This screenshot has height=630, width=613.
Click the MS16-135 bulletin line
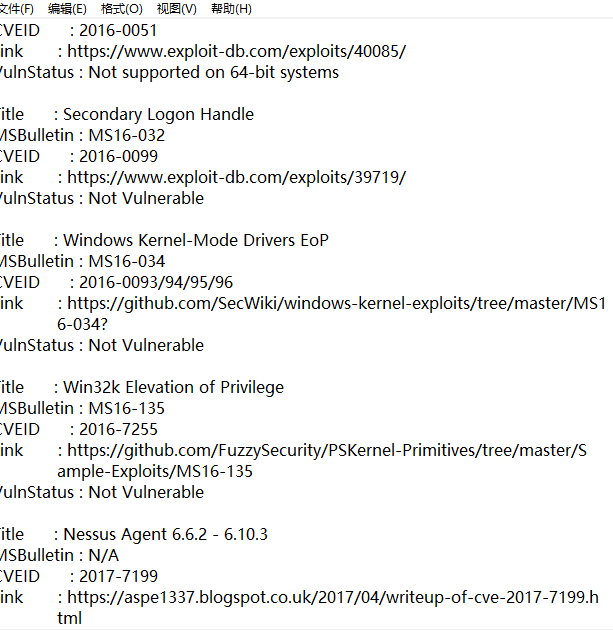tap(126, 408)
